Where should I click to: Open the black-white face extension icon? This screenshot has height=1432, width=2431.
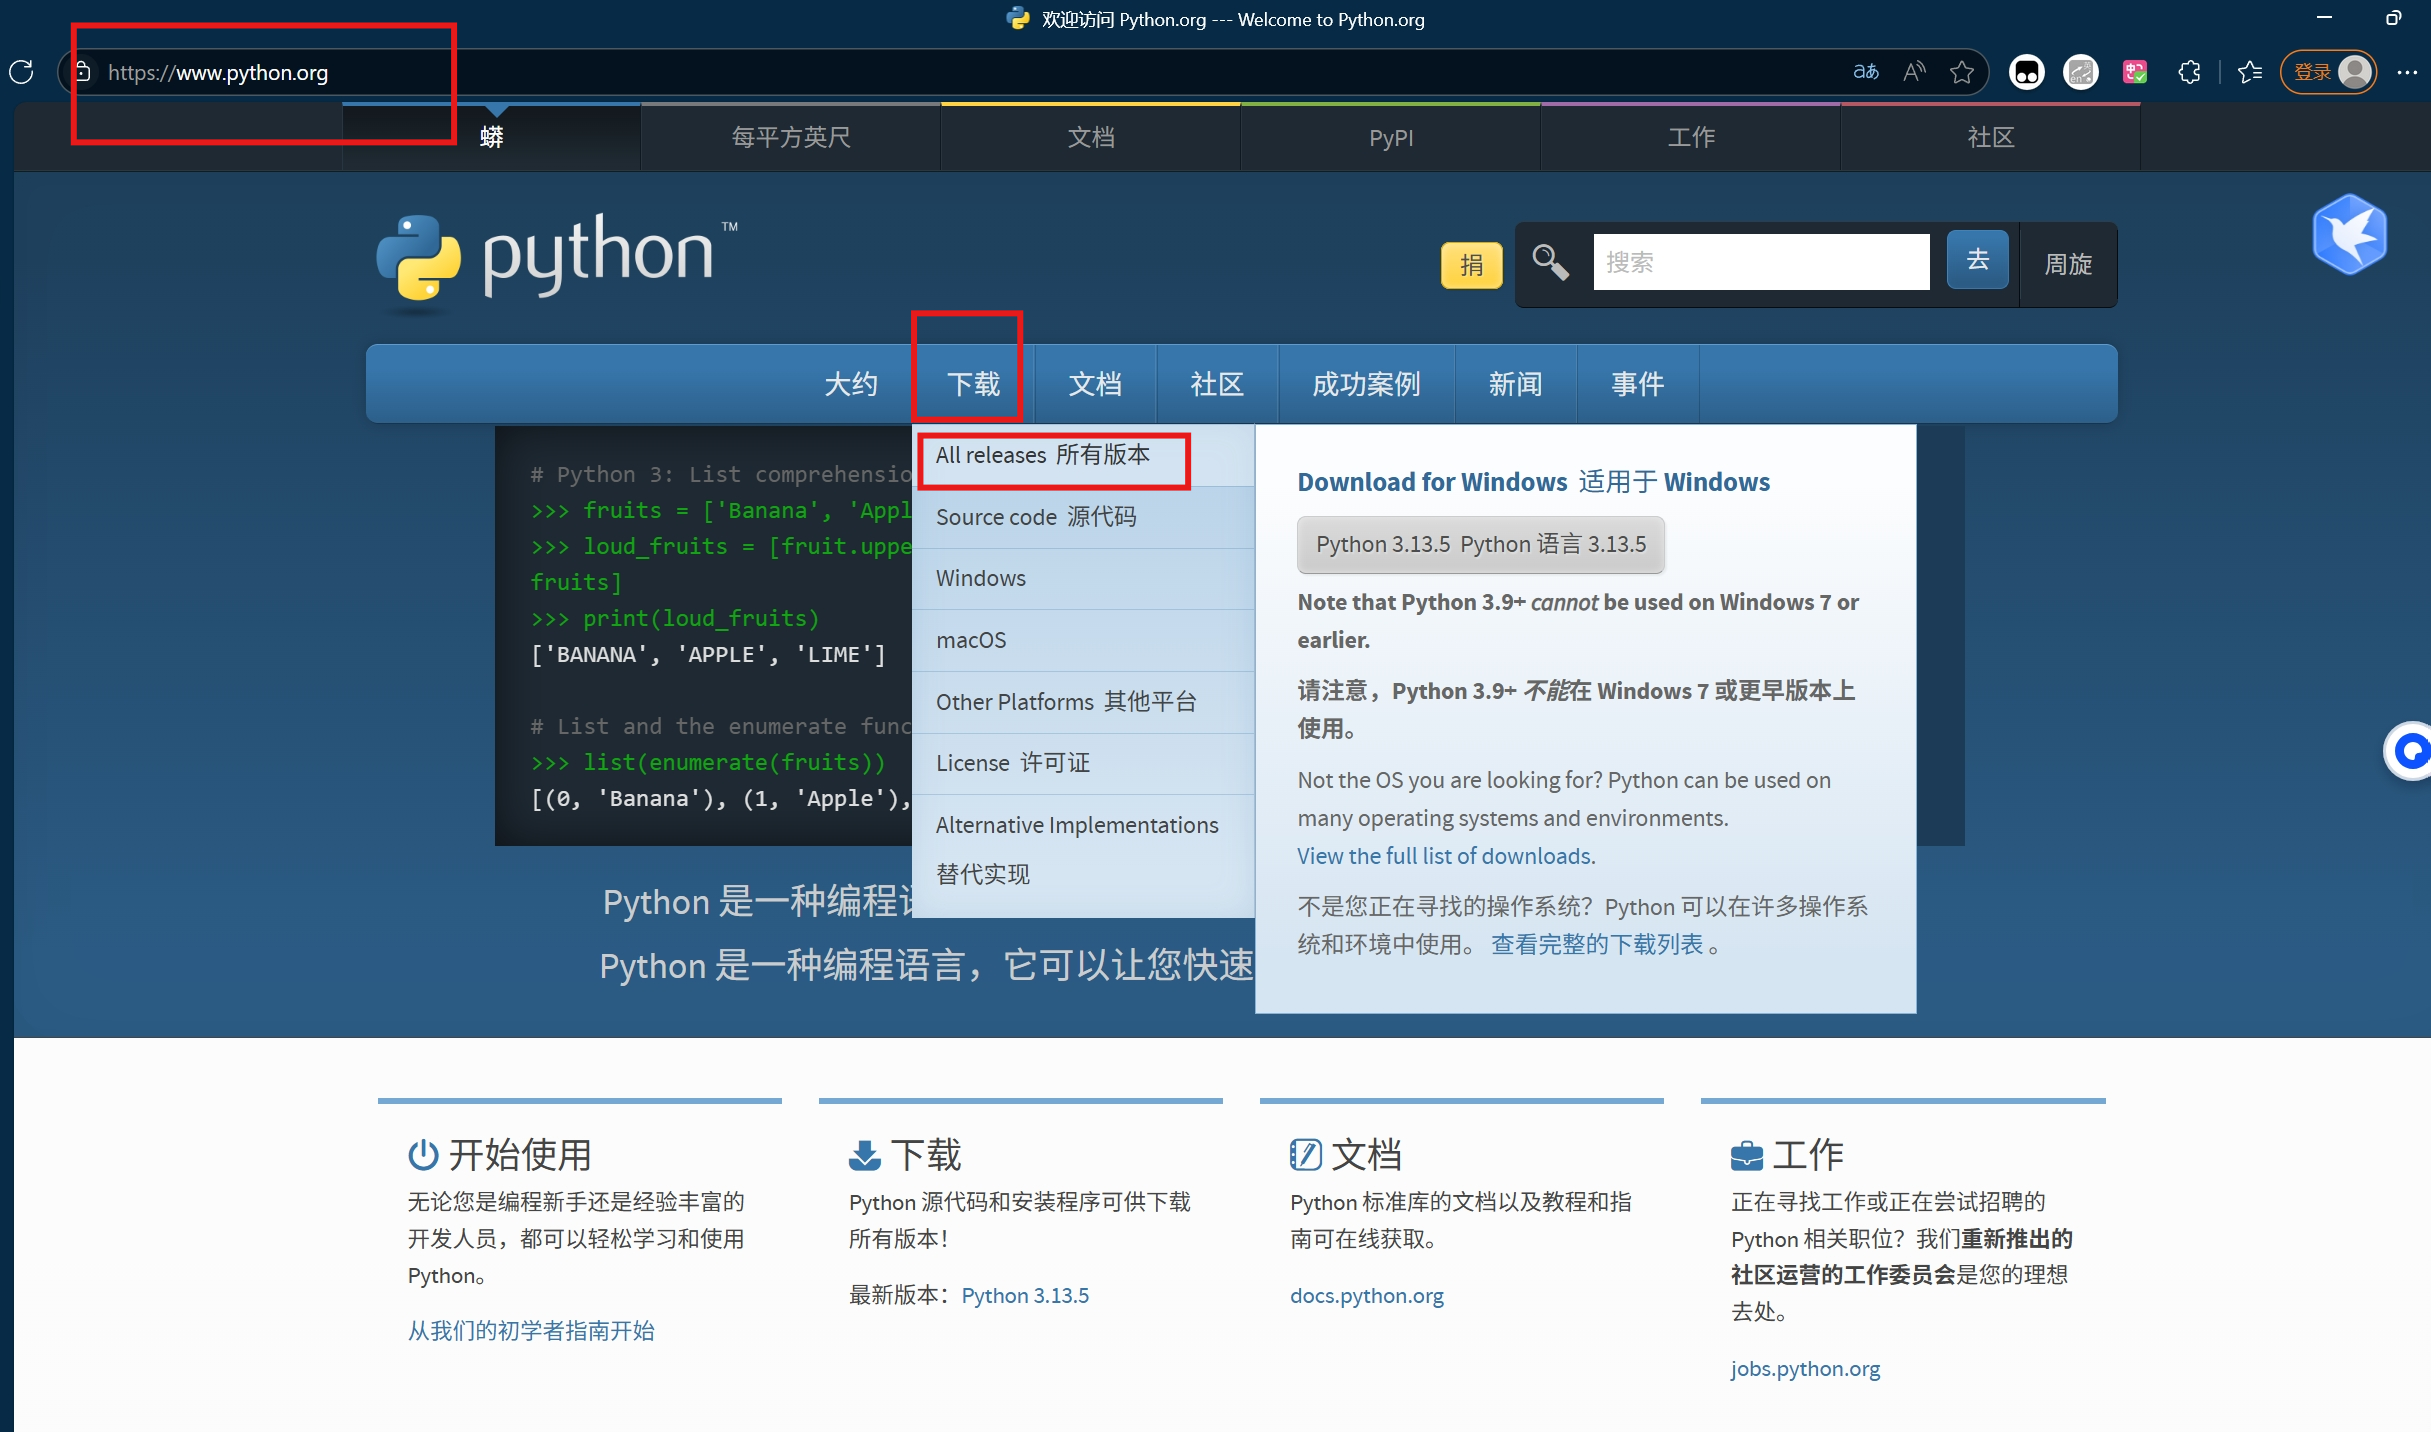[2027, 72]
